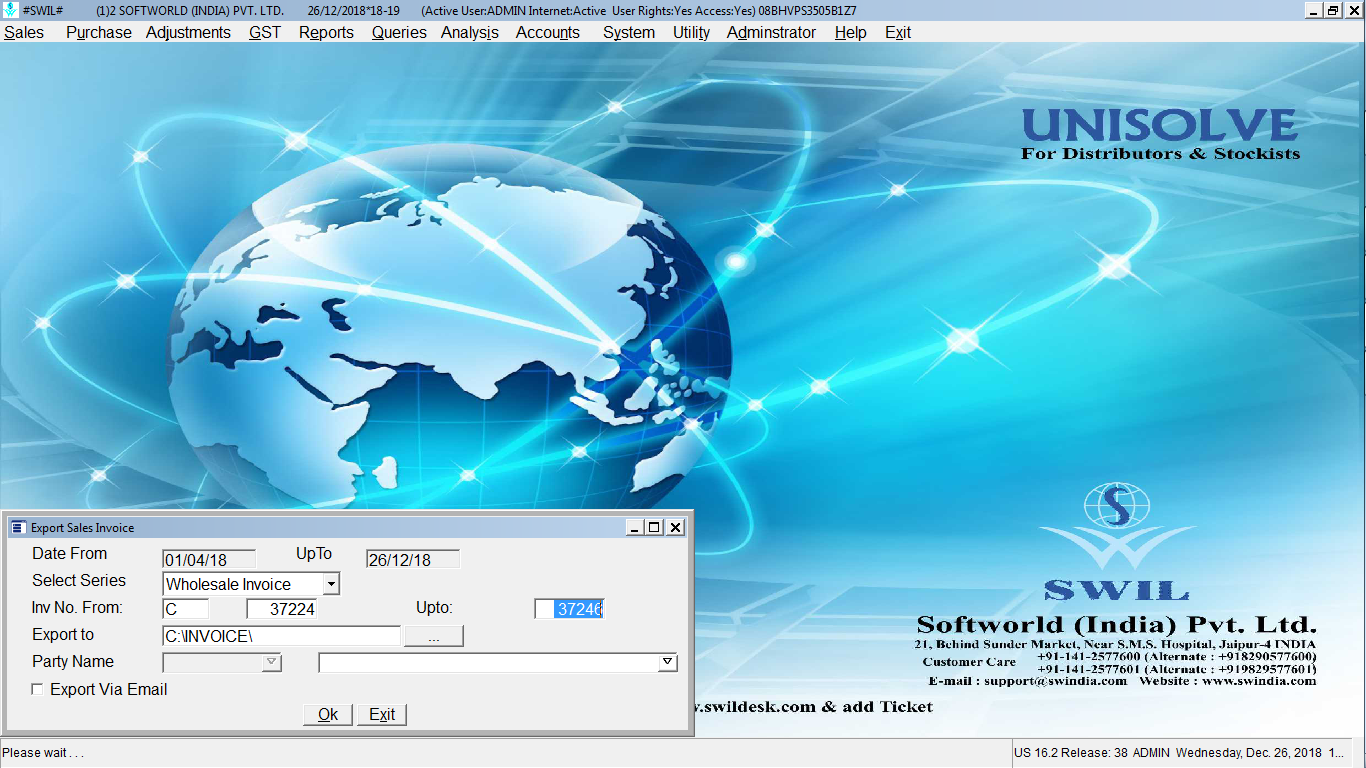Click the Exit button in dialog
The width and height of the screenshot is (1366, 768).
point(382,714)
